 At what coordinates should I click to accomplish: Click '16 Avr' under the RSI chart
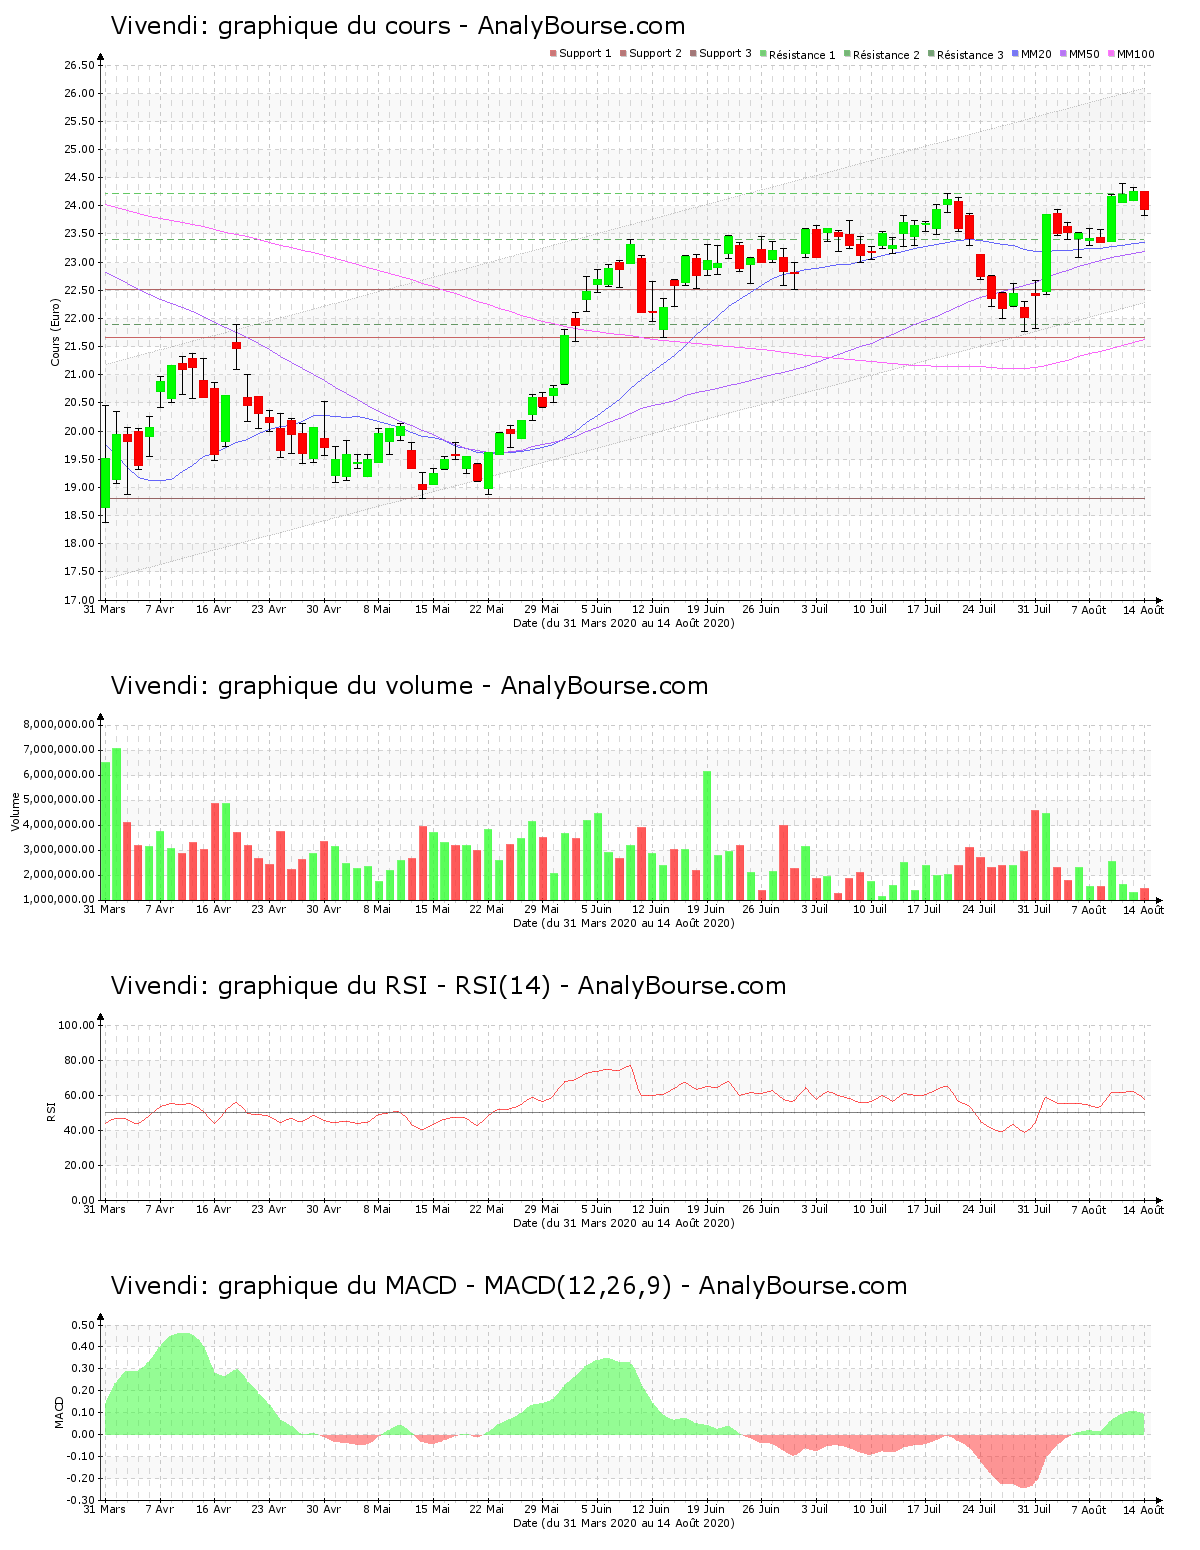click(x=213, y=1209)
